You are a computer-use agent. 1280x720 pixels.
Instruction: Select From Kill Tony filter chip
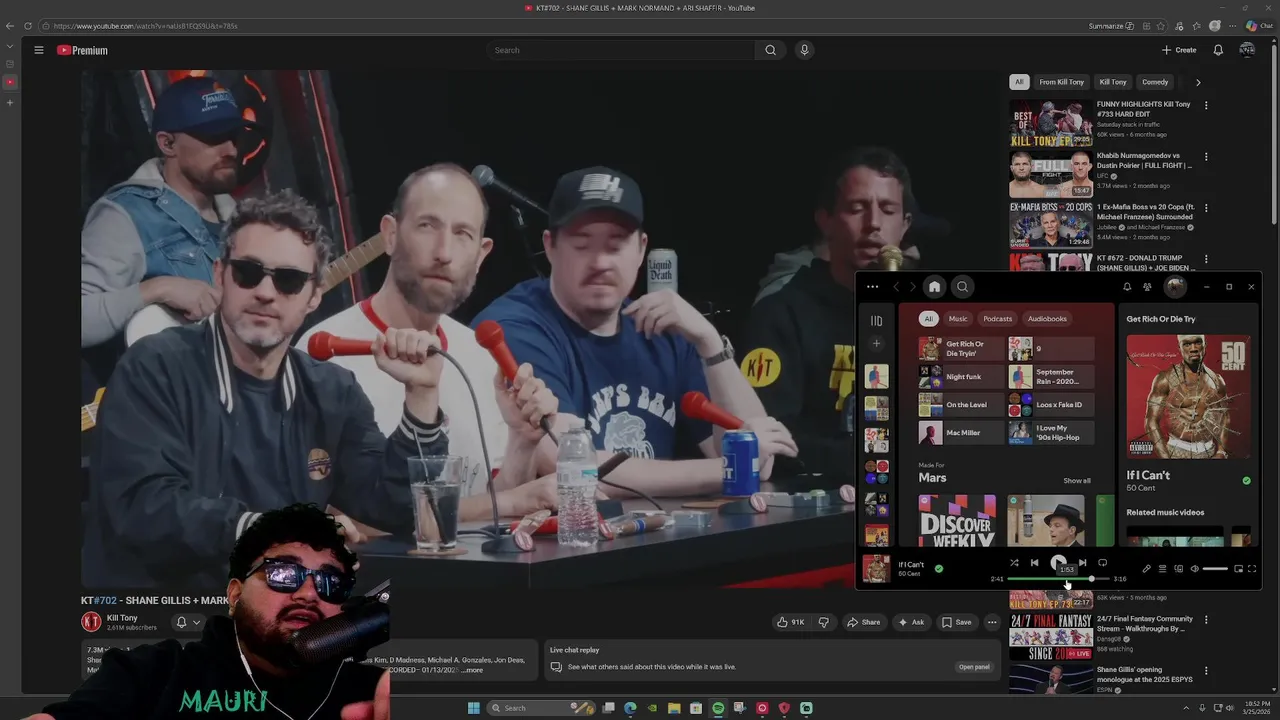(1061, 82)
